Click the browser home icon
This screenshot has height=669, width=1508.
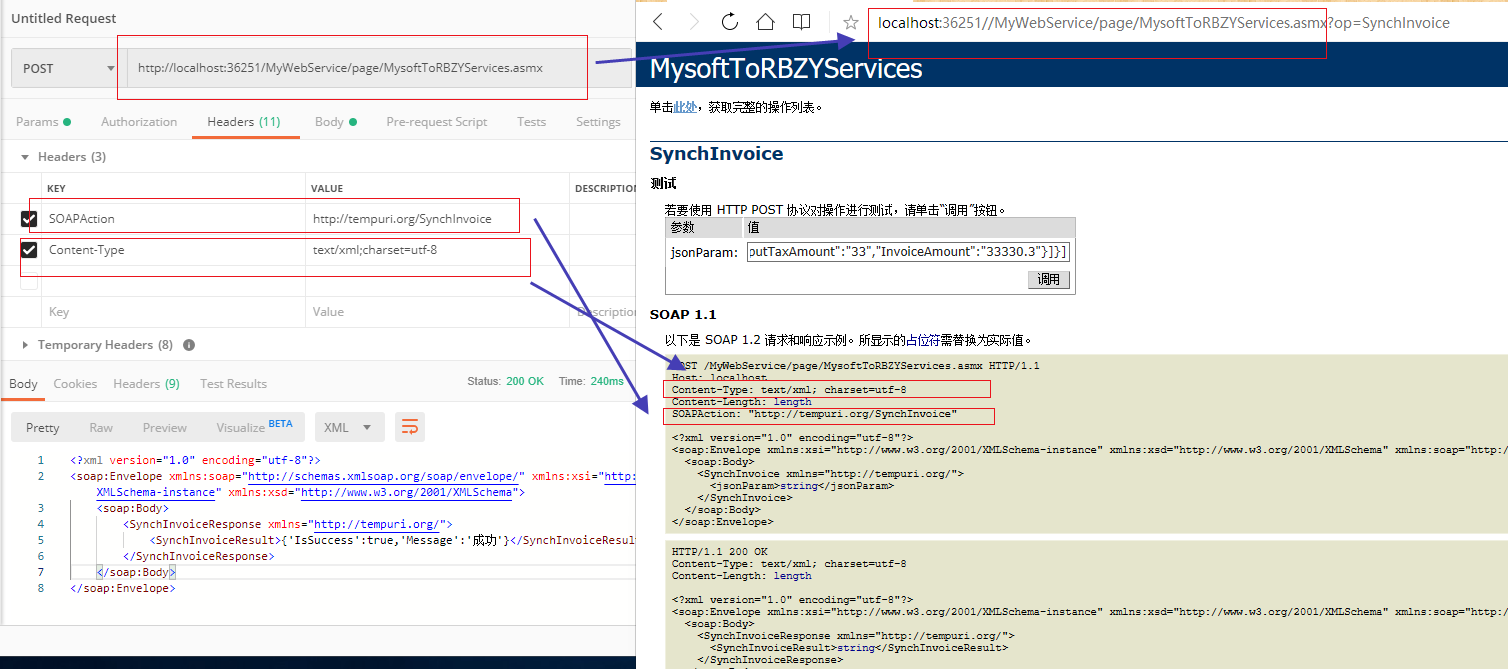pos(764,22)
